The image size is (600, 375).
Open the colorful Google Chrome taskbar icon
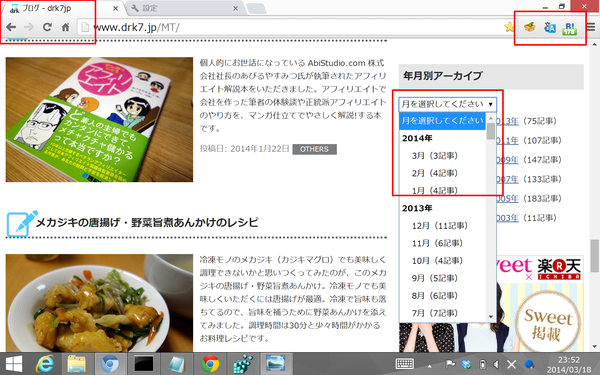point(210,364)
